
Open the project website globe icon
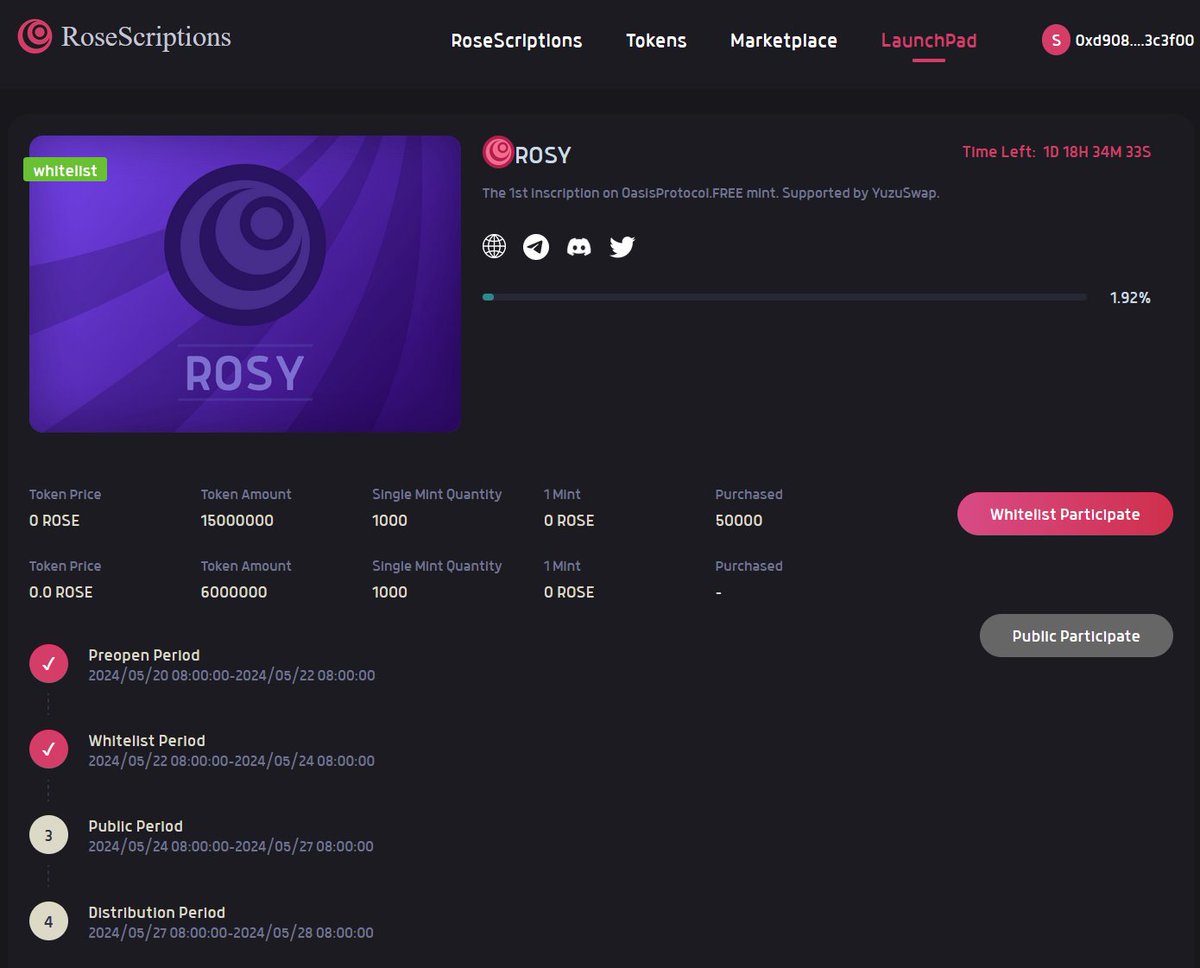(x=494, y=246)
